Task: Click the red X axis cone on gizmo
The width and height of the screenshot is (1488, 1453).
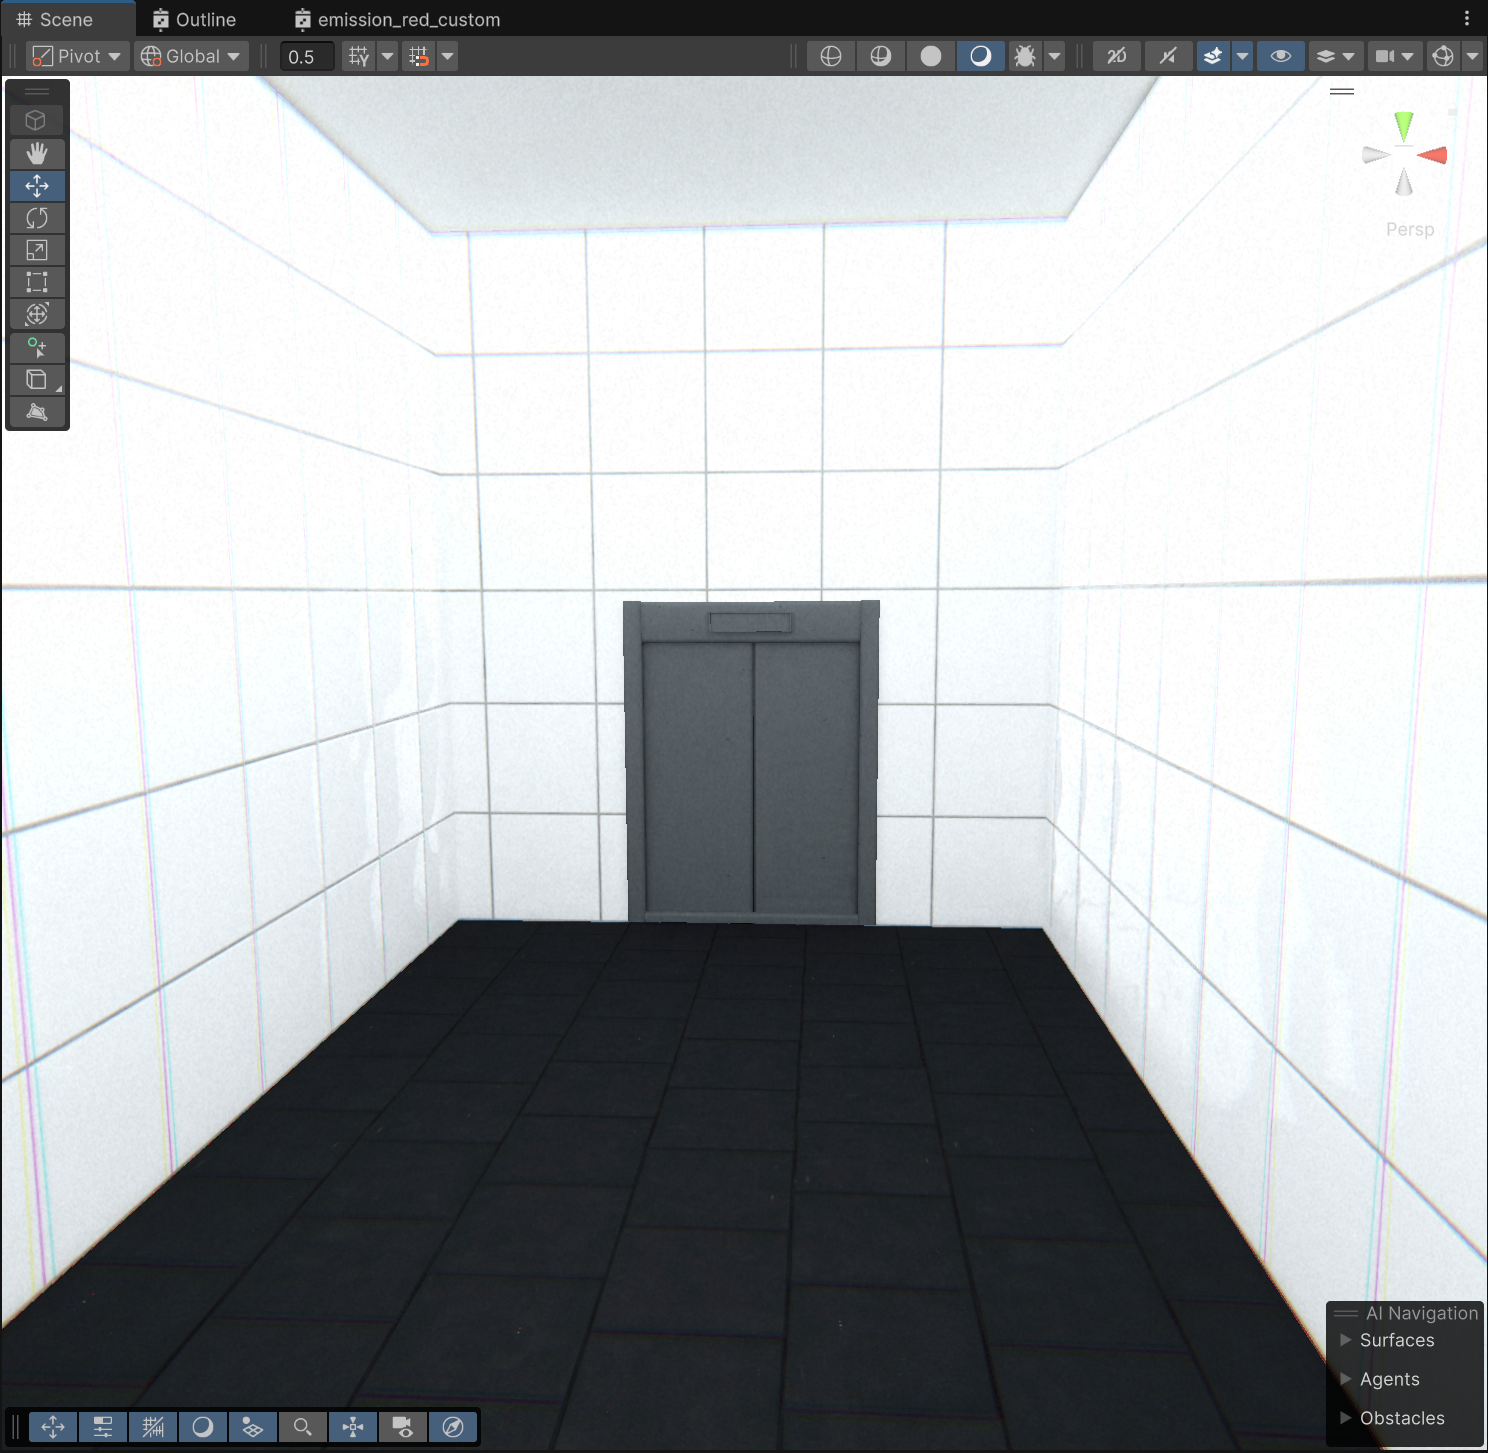Action: pyautogui.click(x=1434, y=155)
